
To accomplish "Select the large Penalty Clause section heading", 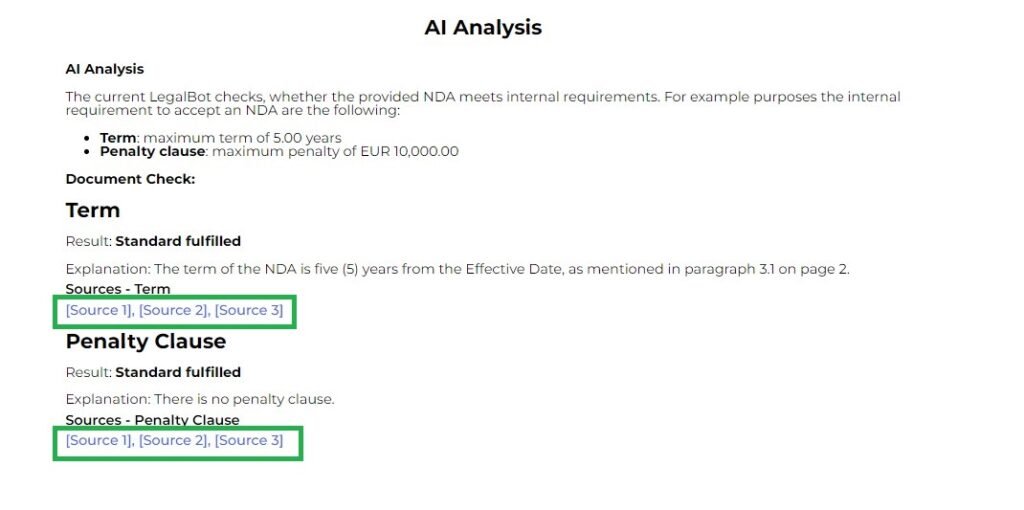I will pyautogui.click(x=146, y=341).
